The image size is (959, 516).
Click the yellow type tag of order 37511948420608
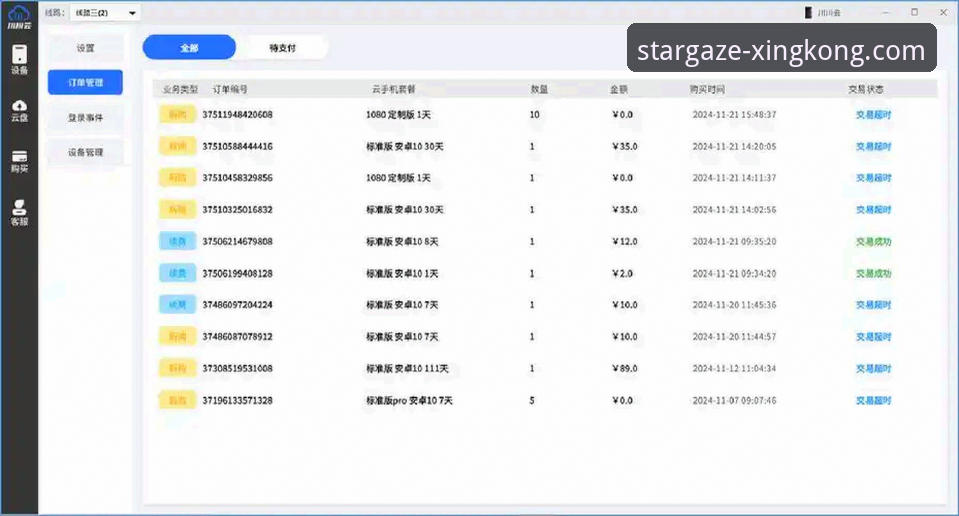[x=177, y=114]
